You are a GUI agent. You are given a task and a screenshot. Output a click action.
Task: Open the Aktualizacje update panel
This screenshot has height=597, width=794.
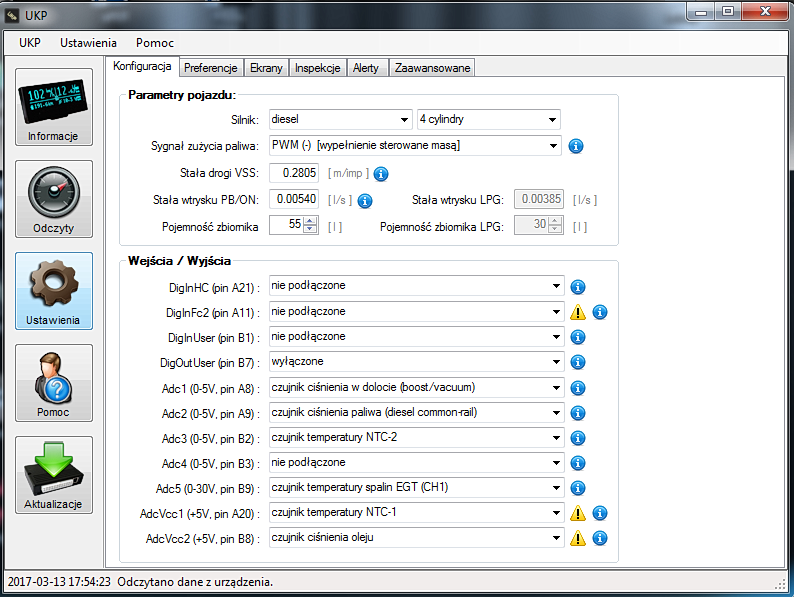click(x=54, y=474)
